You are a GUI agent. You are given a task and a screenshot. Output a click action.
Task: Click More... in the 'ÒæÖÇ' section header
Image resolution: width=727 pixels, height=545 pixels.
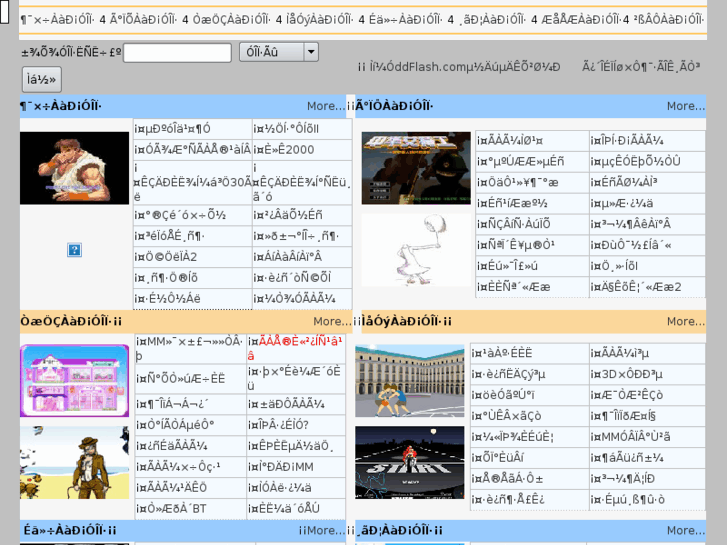pyautogui.click(x=332, y=321)
